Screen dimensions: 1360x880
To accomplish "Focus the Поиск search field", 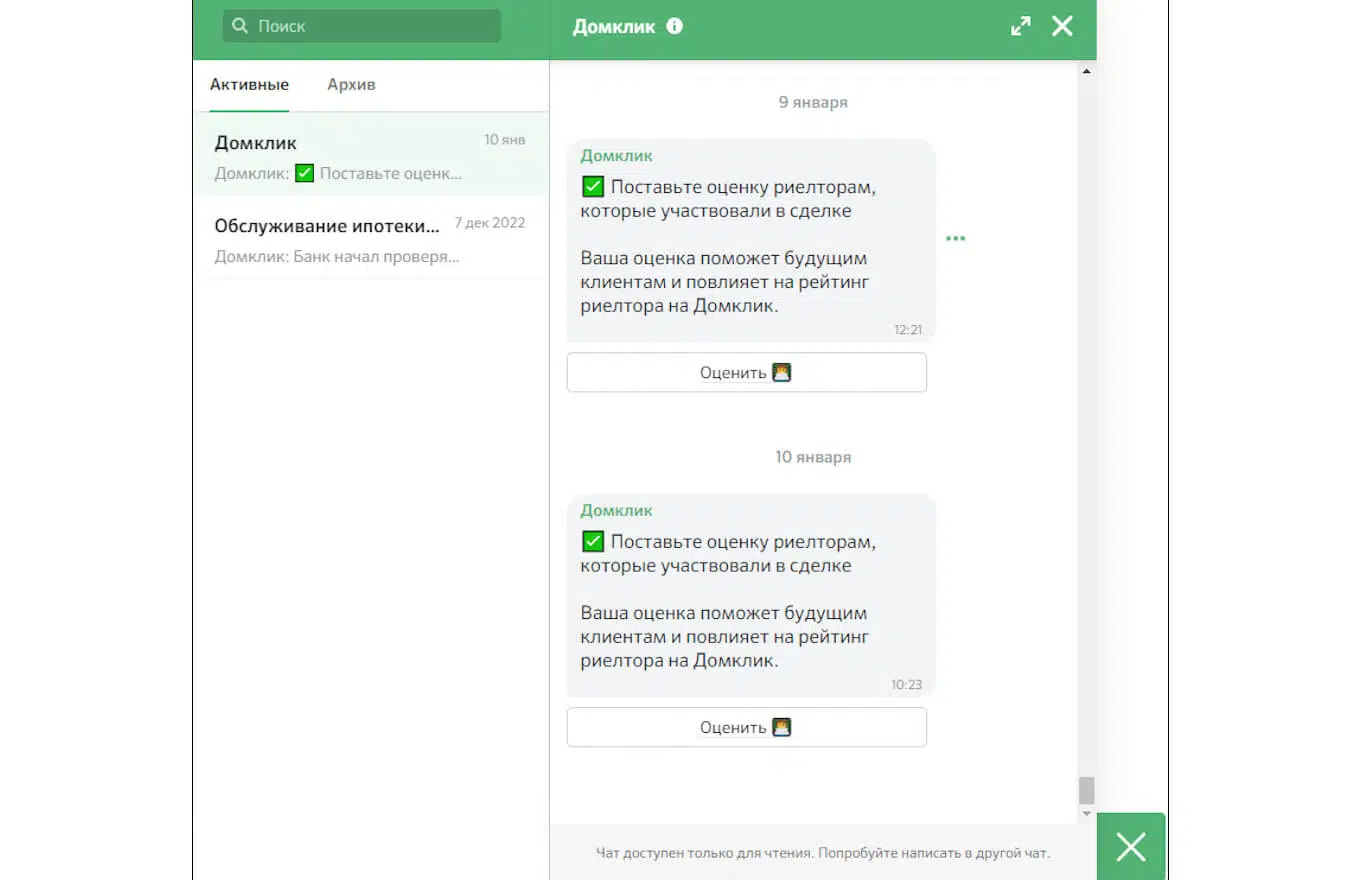I will pos(361,26).
